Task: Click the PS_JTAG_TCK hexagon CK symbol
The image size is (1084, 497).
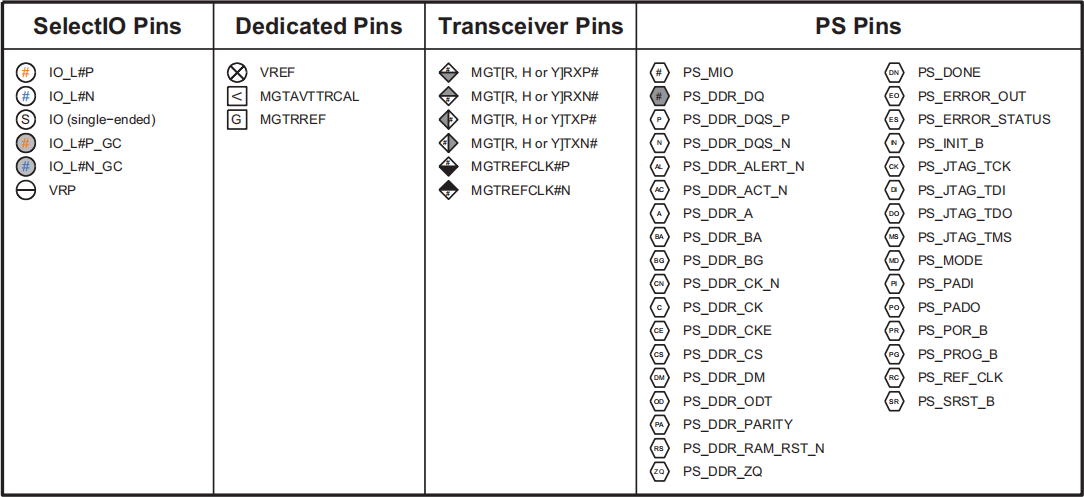Action: coord(894,167)
